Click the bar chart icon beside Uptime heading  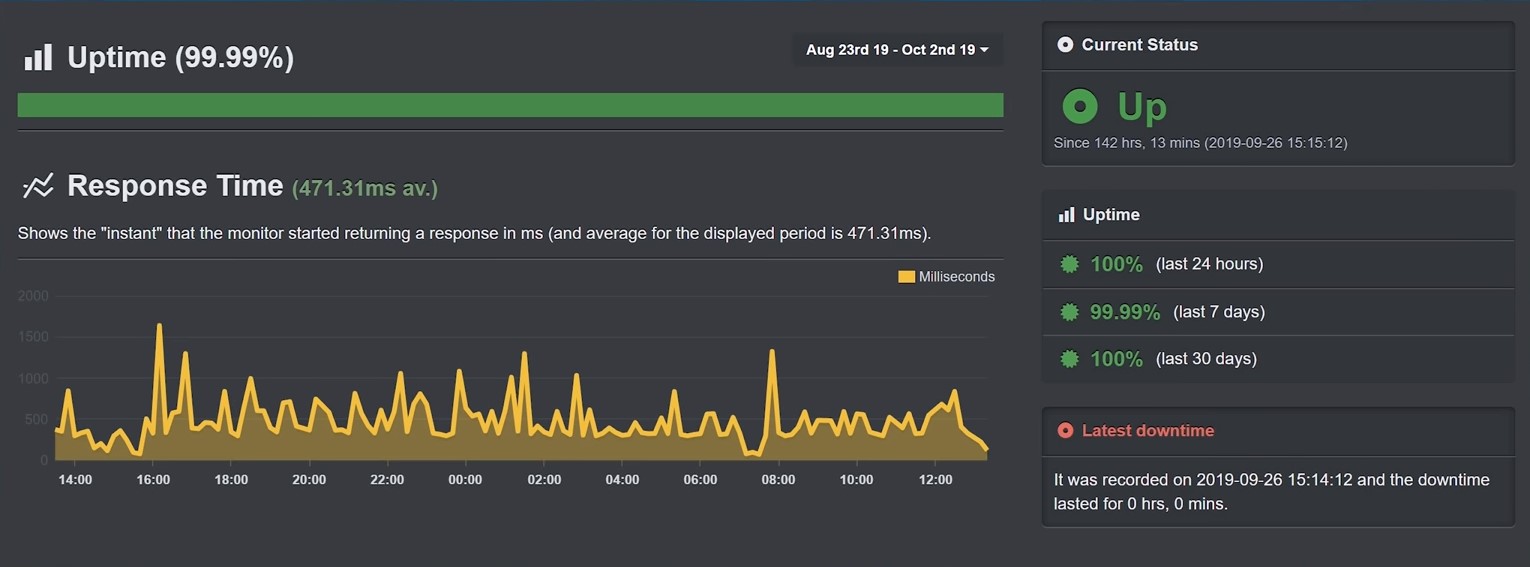click(x=38, y=58)
